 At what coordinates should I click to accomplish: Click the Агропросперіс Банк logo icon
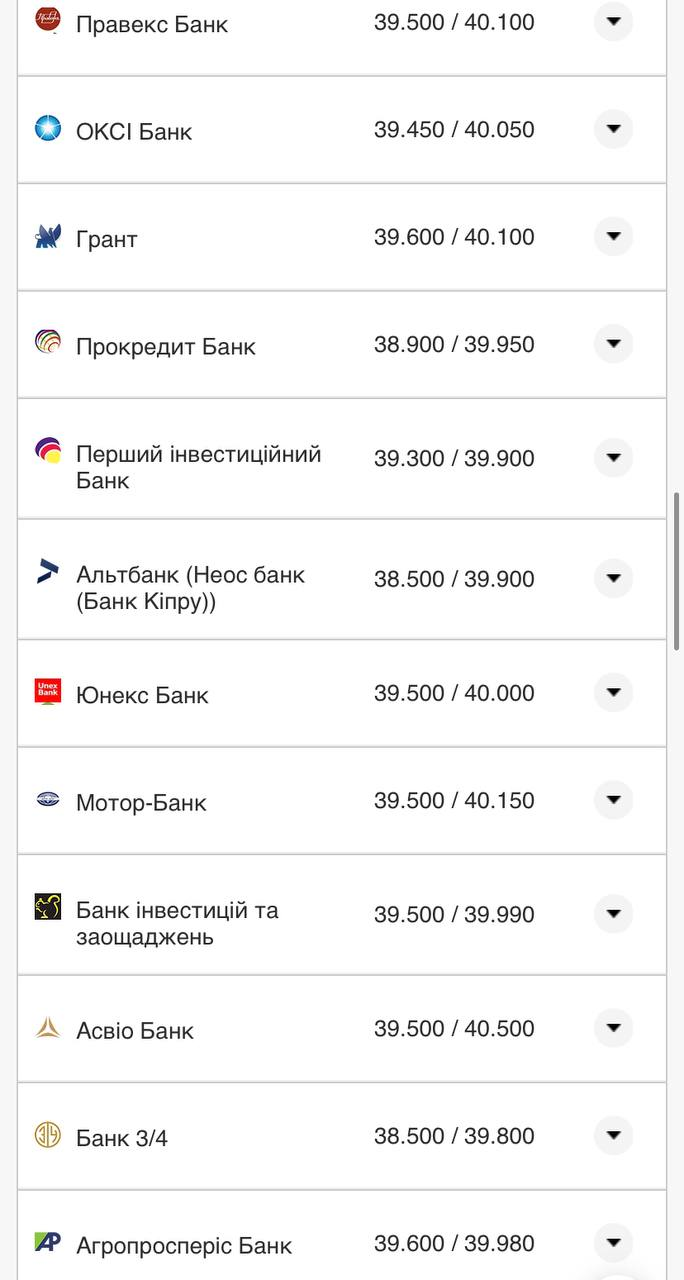47,1243
